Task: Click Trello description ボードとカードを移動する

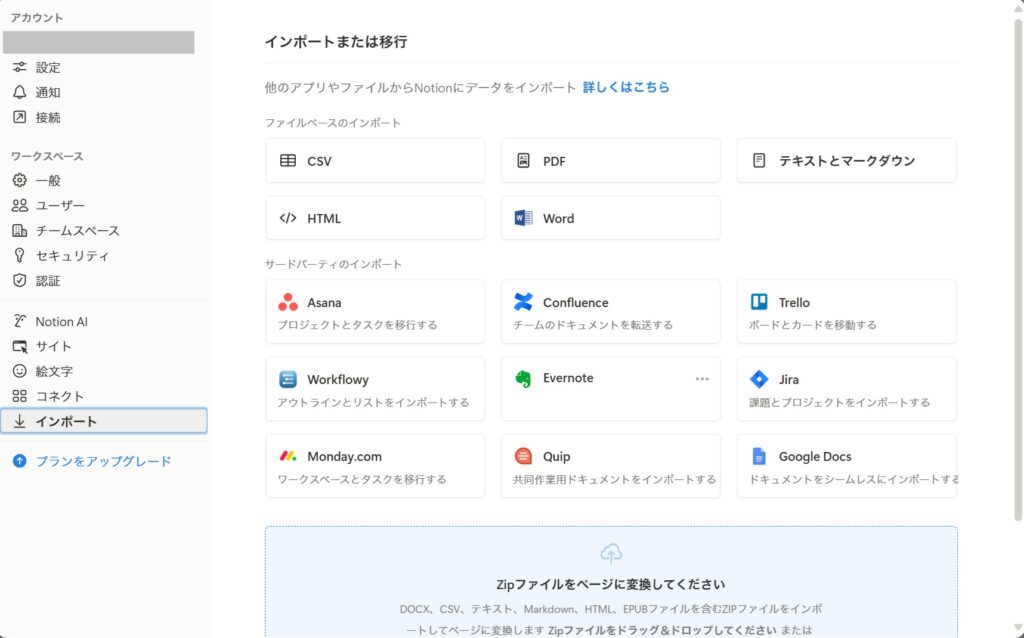Action: [813, 325]
